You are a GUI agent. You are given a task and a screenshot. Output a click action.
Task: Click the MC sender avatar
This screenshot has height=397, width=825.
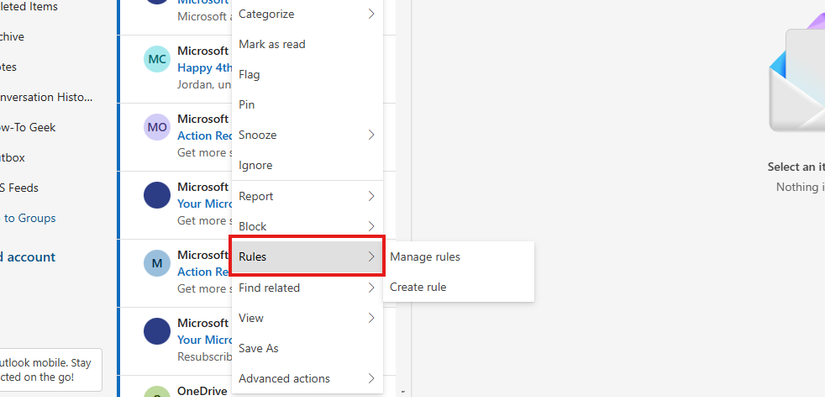pos(157,59)
